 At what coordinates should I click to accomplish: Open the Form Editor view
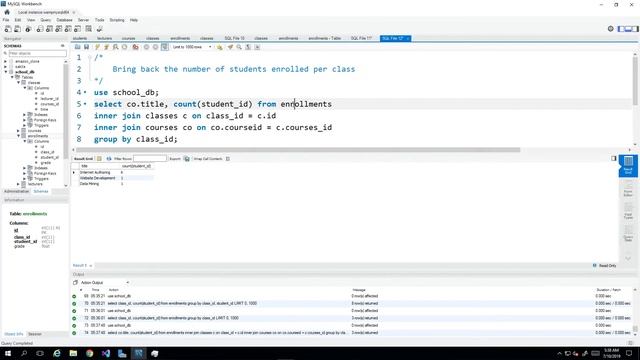pyautogui.click(x=628, y=189)
